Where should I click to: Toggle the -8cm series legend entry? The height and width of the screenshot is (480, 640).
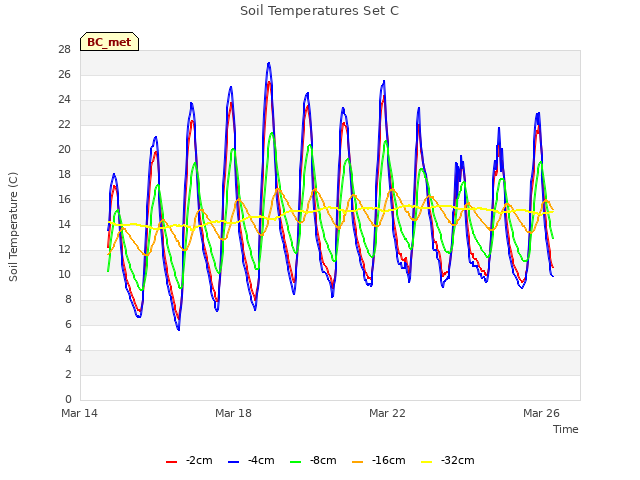click(313, 460)
